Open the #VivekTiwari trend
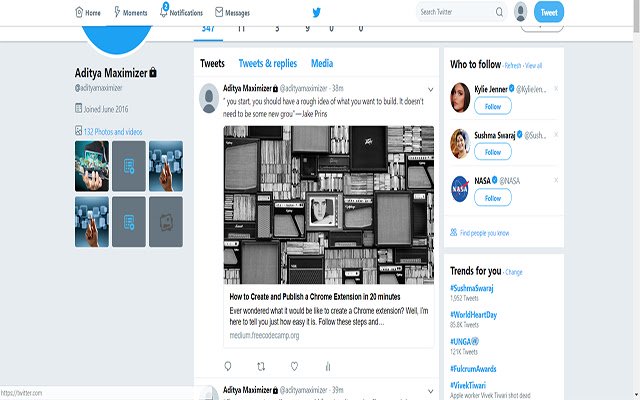 pos(468,385)
